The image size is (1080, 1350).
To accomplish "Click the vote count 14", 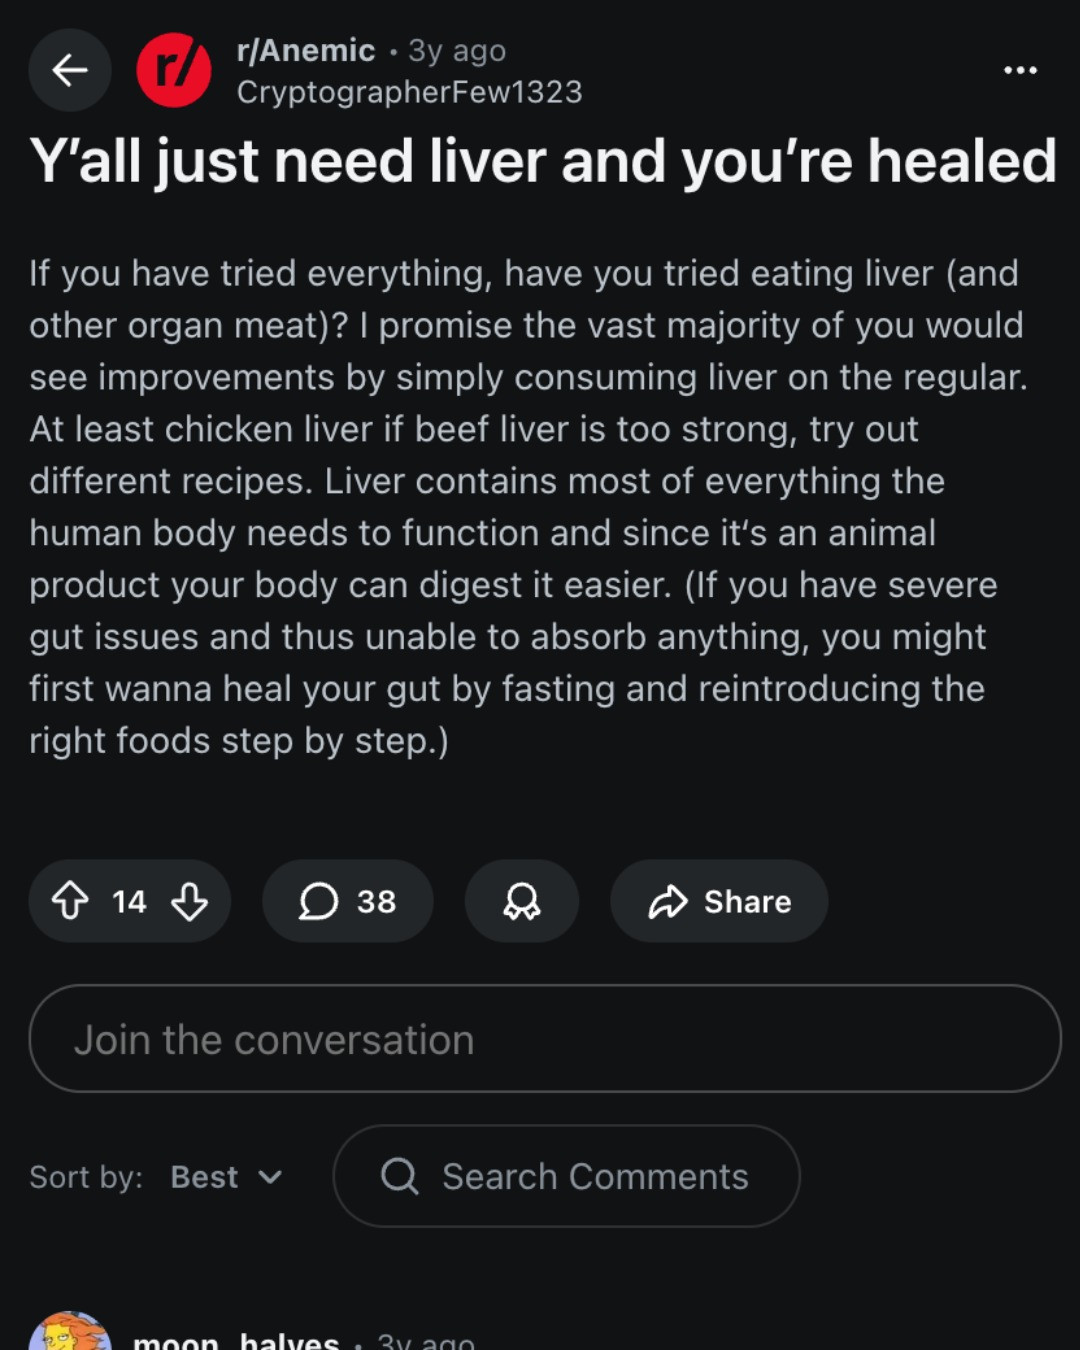I will [129, 901].
